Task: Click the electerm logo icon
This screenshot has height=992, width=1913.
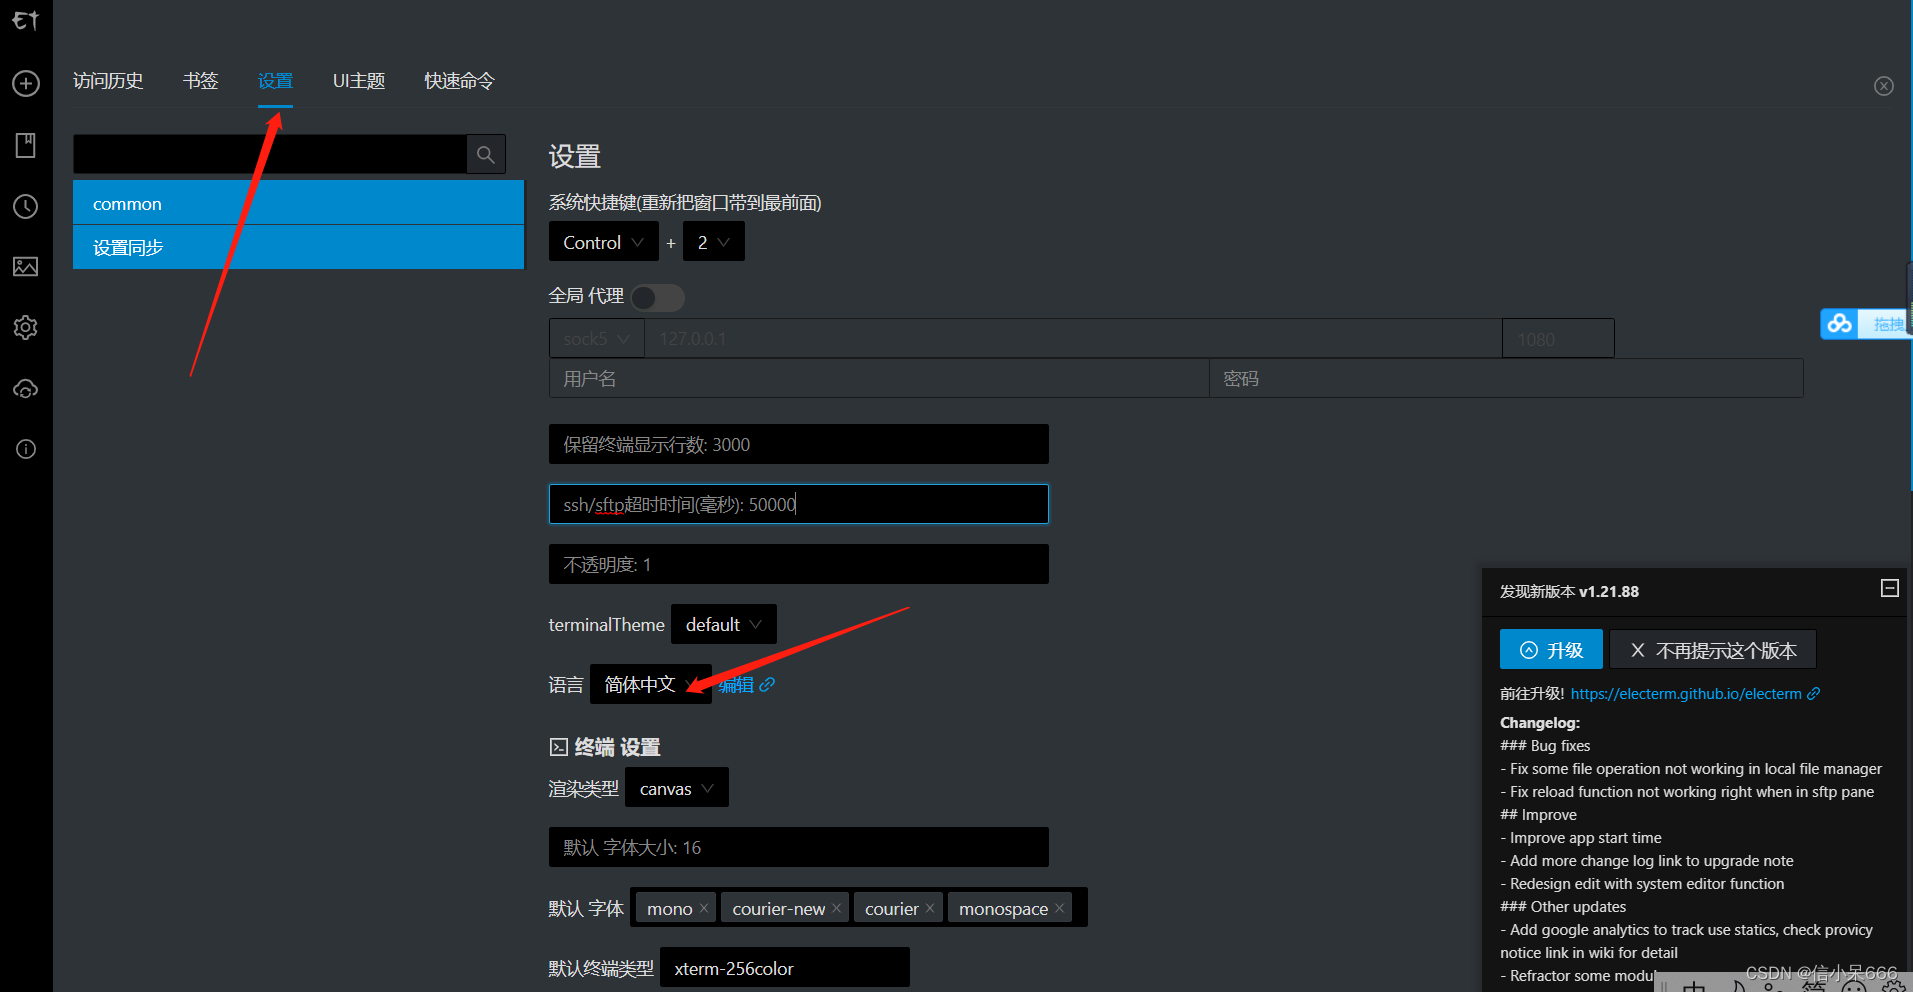Action: click(x=26, y=20)
